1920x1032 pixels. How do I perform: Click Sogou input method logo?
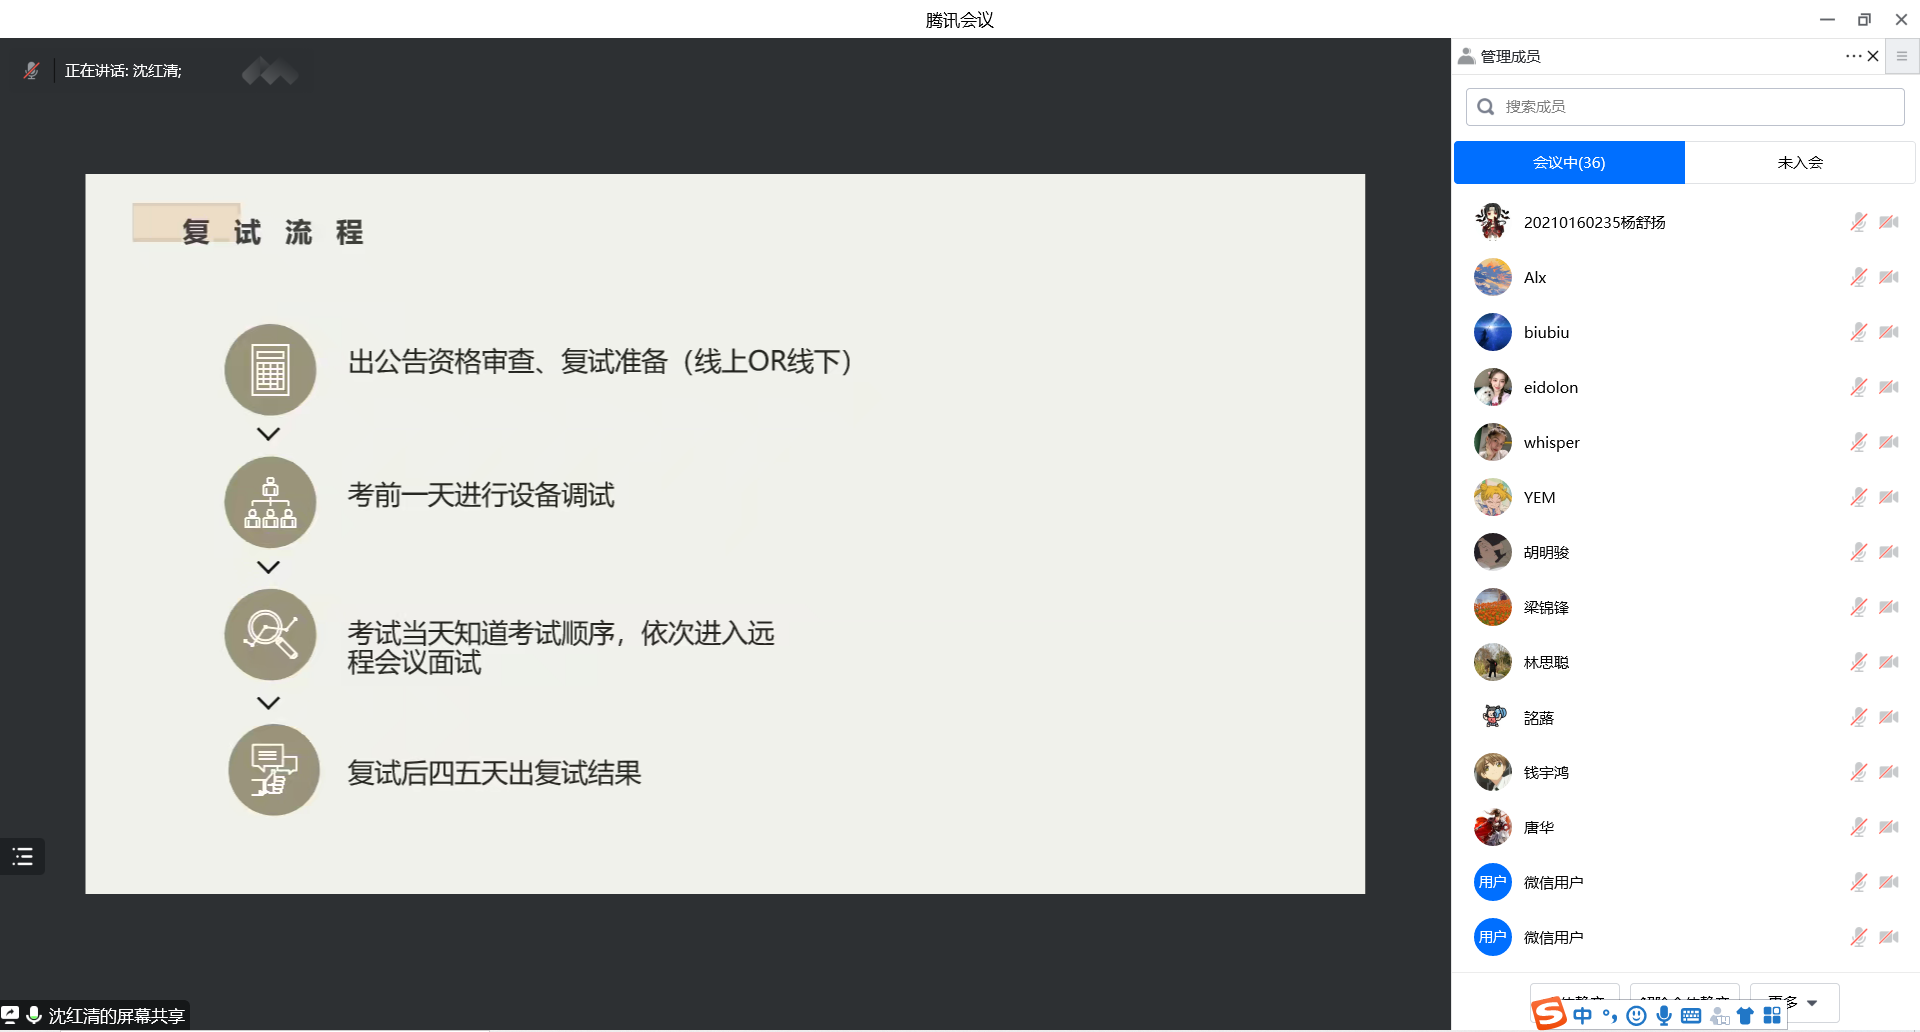[1549, 1014]
